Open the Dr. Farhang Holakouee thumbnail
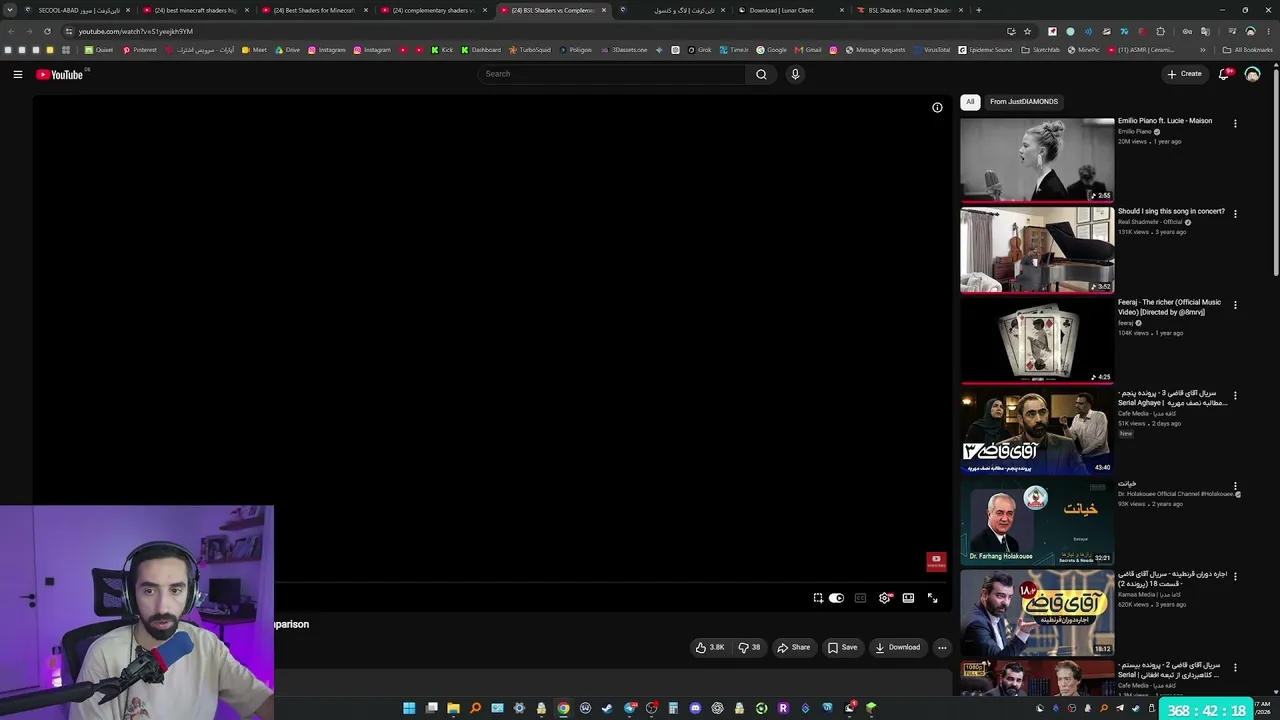Viewport: 1280px width, 720px height. click(x=1037, y=522)
